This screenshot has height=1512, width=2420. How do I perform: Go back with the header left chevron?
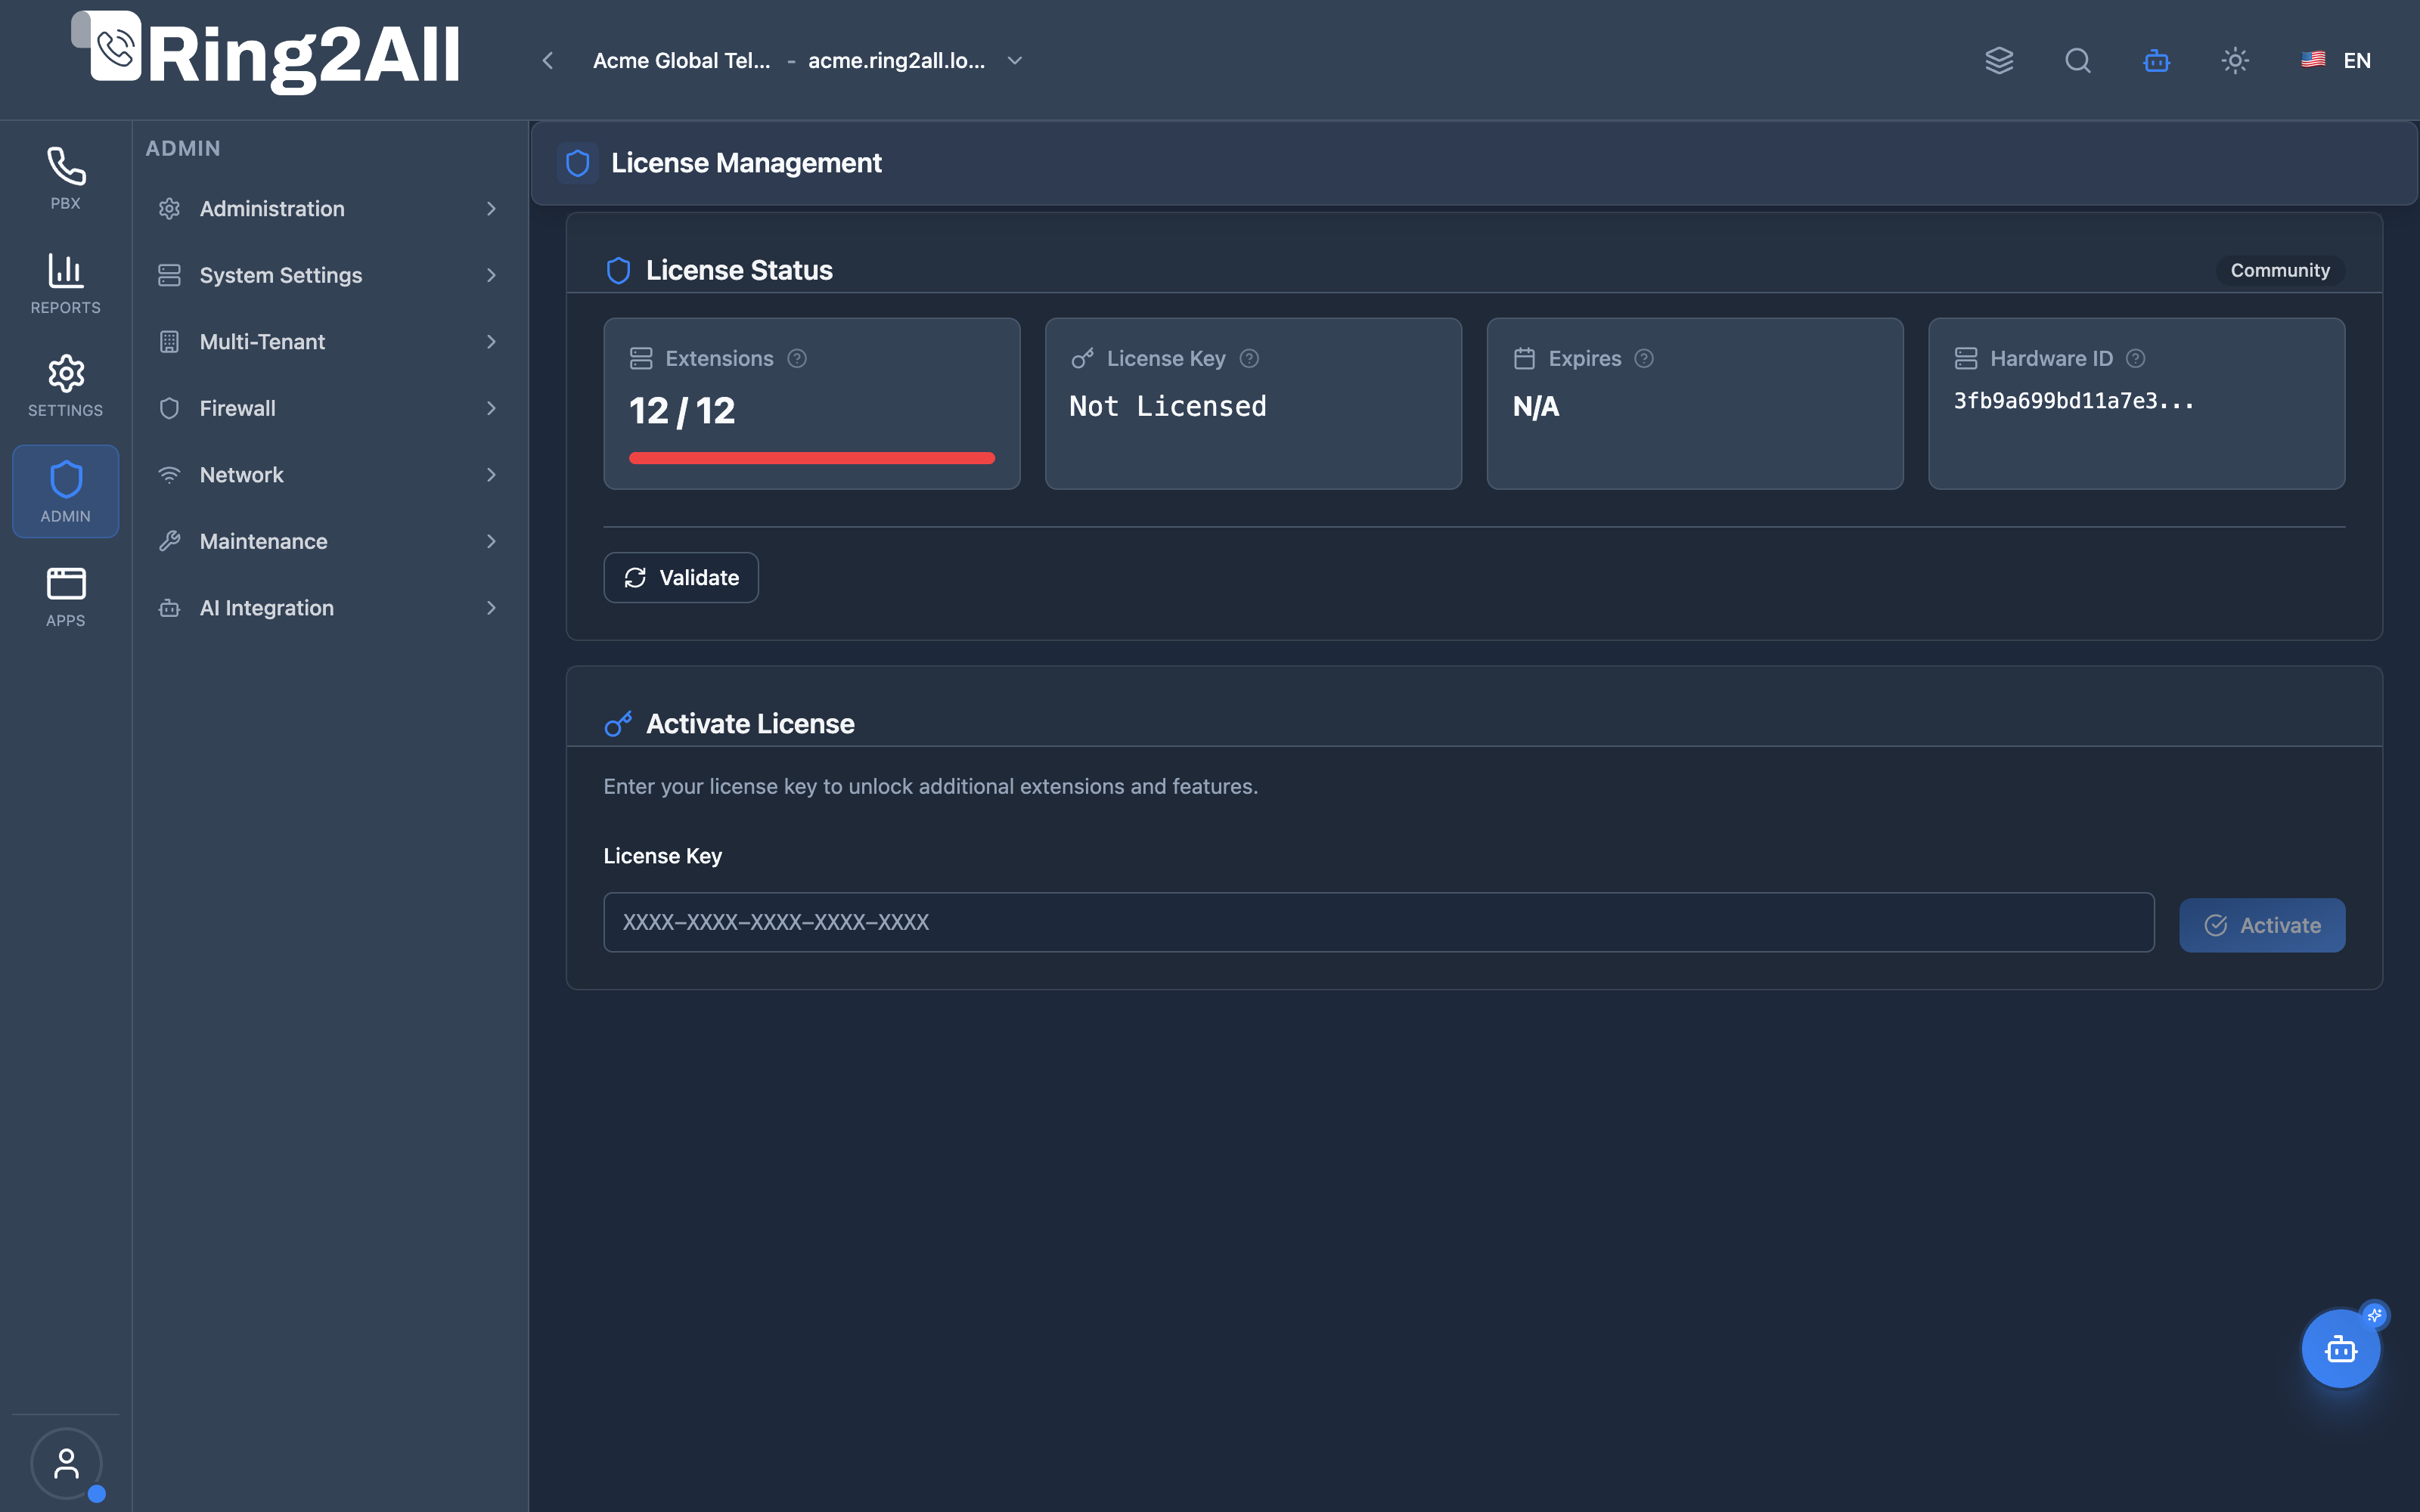pos(548,60)
